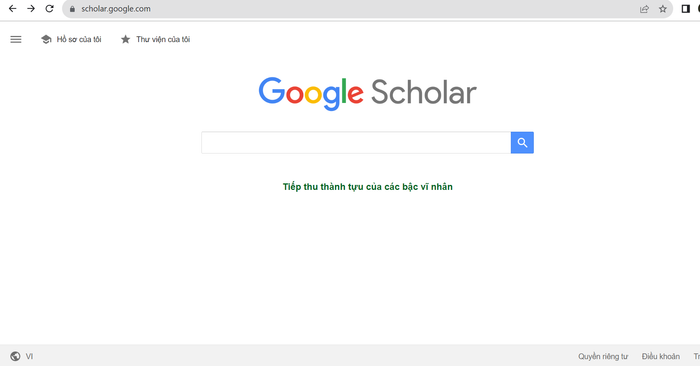Go forward using the browser forward arrow

tap(31, 8)
